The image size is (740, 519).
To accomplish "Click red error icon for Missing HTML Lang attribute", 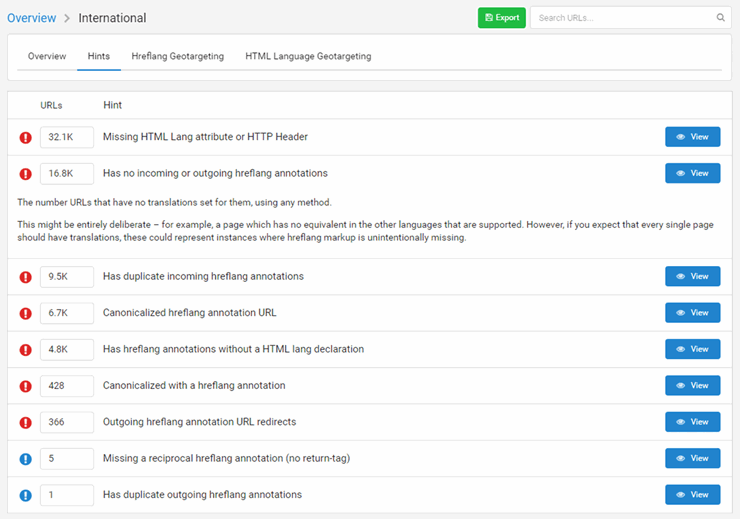I will (x=26, y=137).
